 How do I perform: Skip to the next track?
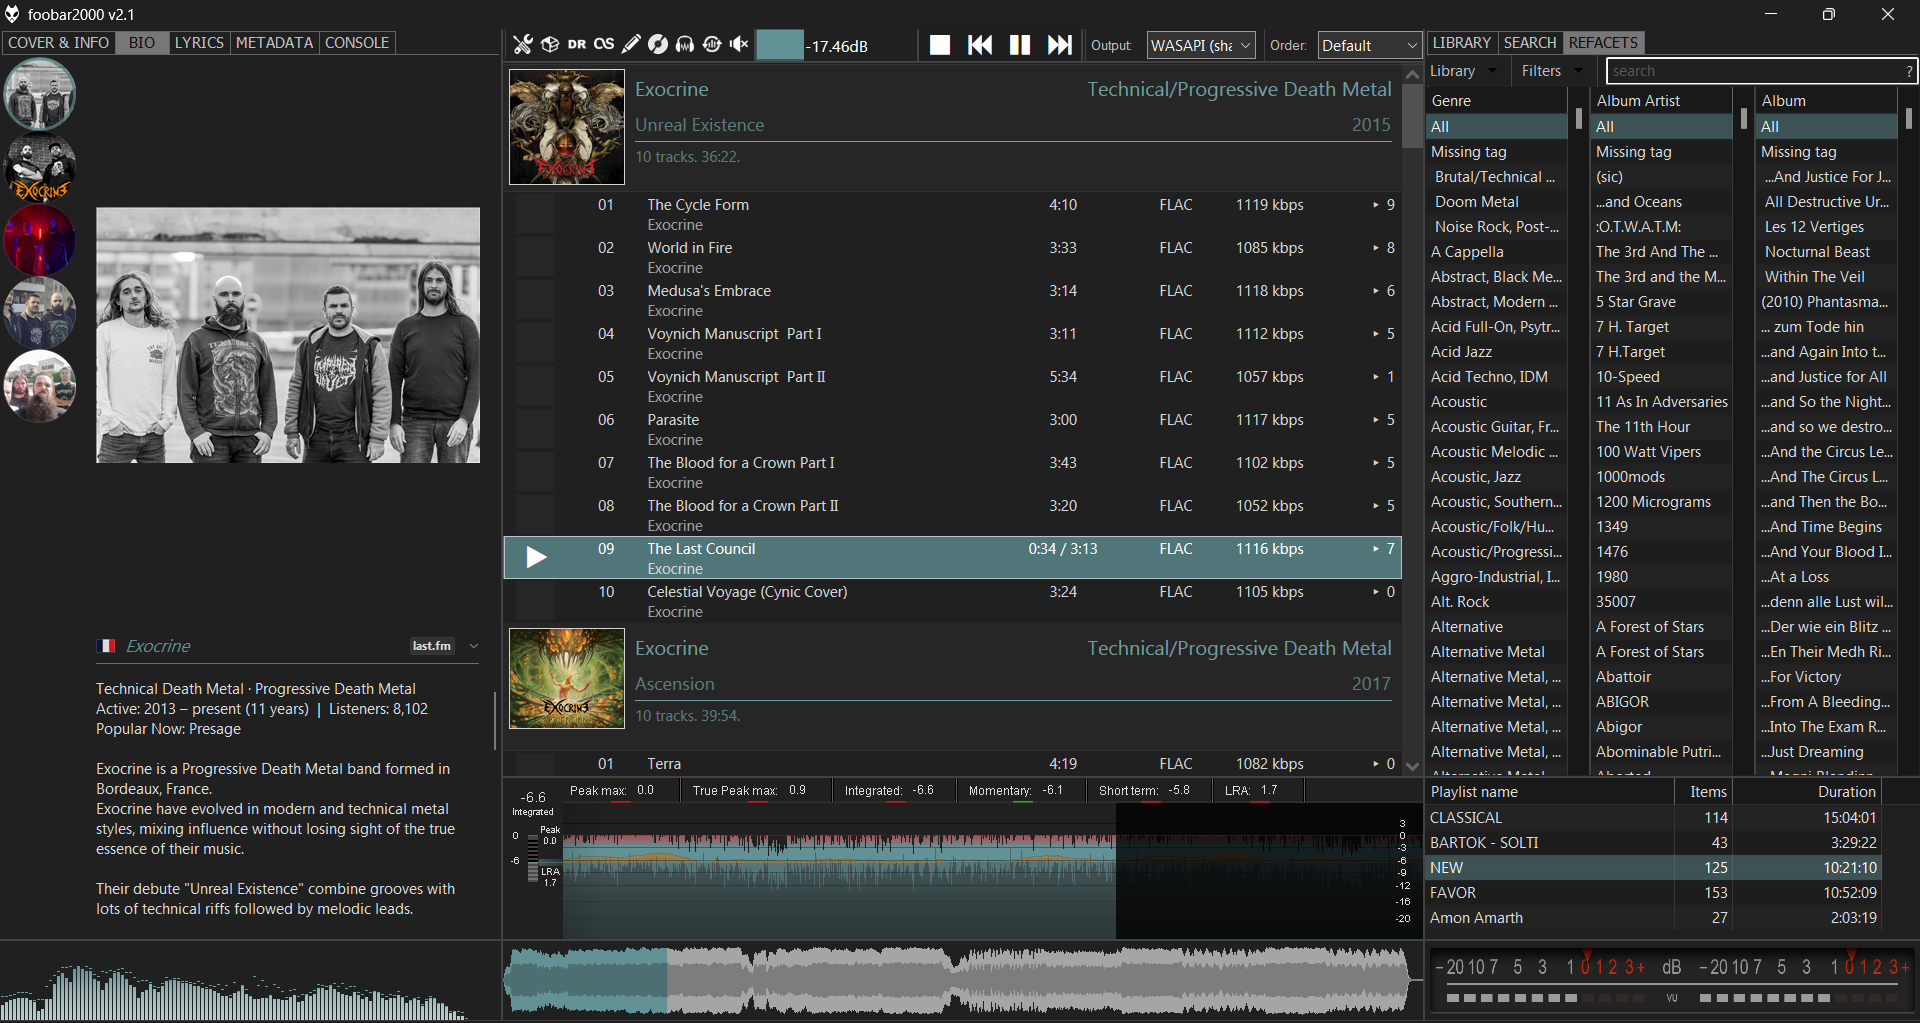1059,45
